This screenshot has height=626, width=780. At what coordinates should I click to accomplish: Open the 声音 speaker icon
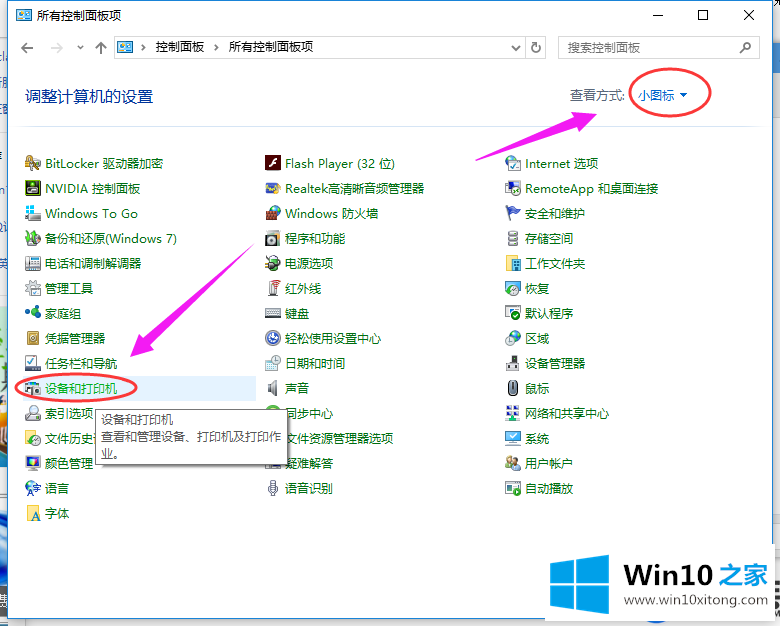tap(273, 388)
